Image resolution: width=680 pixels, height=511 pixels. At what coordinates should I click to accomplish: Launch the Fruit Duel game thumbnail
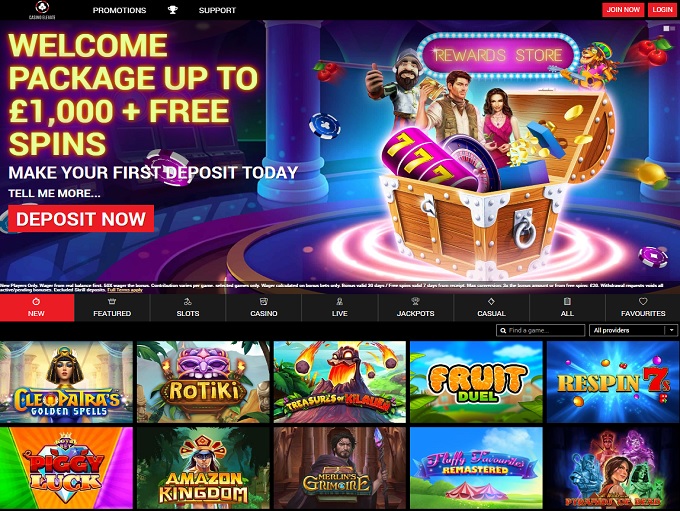(x=476, y=382)
